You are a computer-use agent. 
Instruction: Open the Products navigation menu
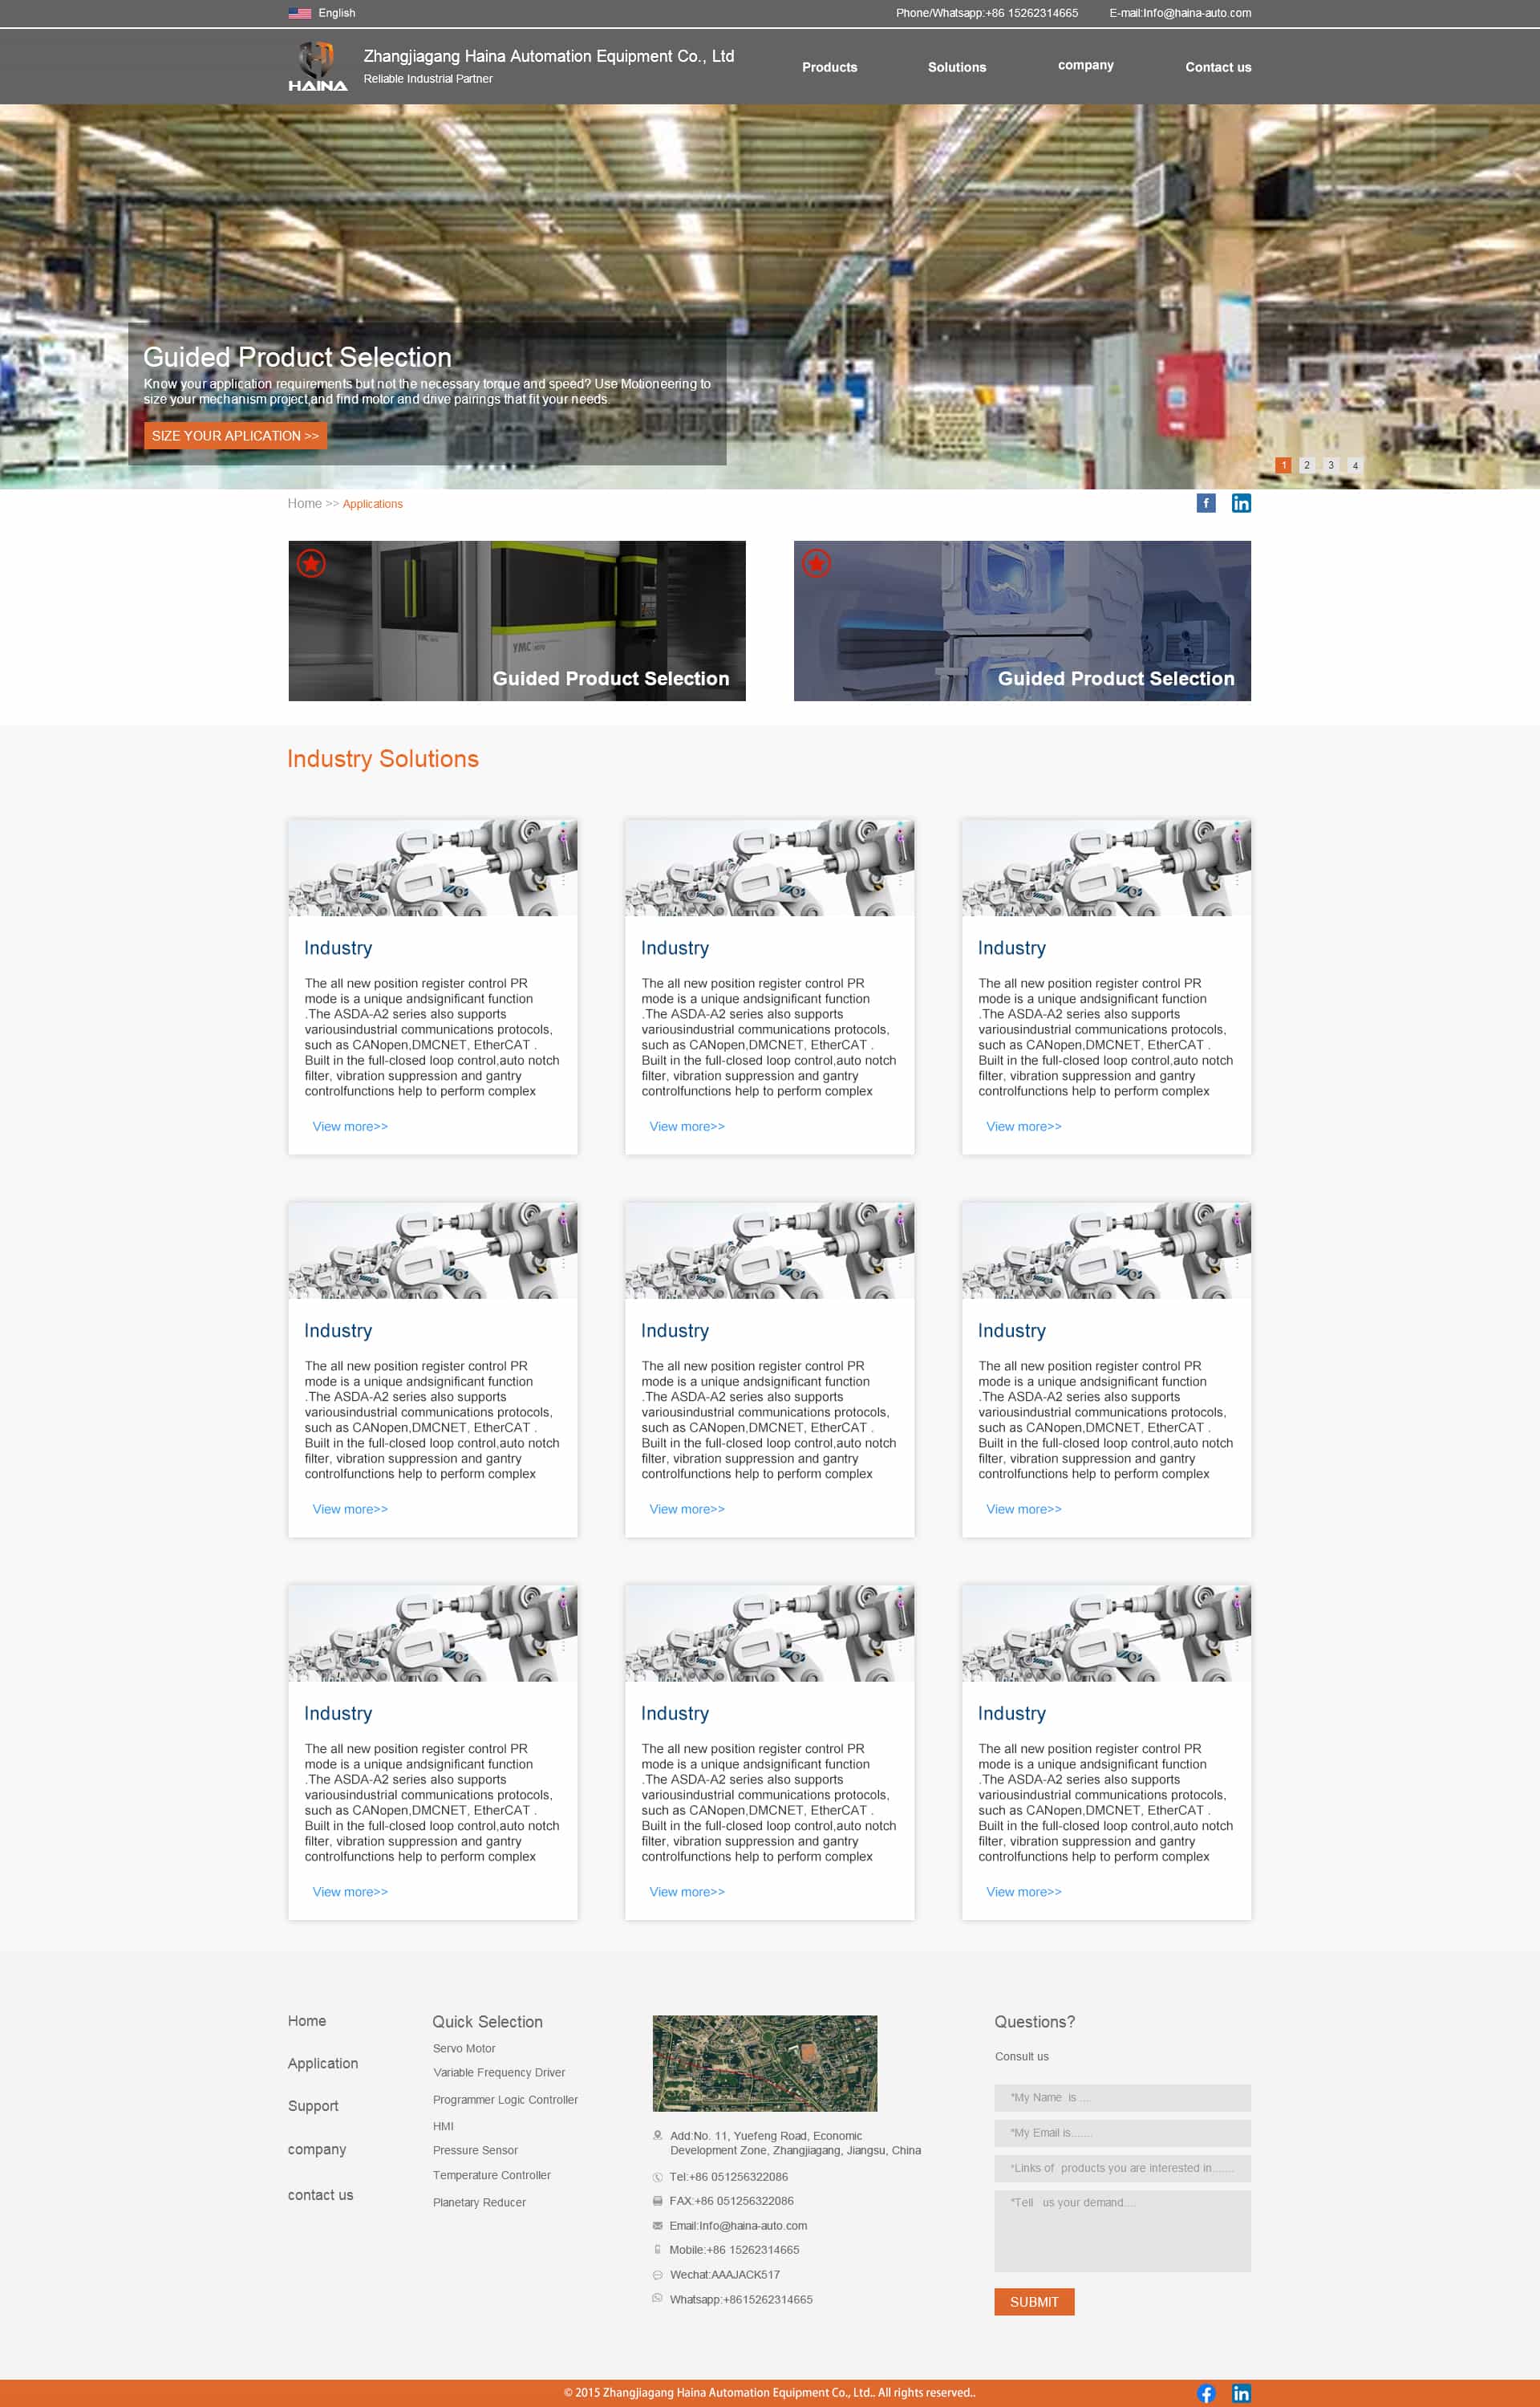point(829,67)
